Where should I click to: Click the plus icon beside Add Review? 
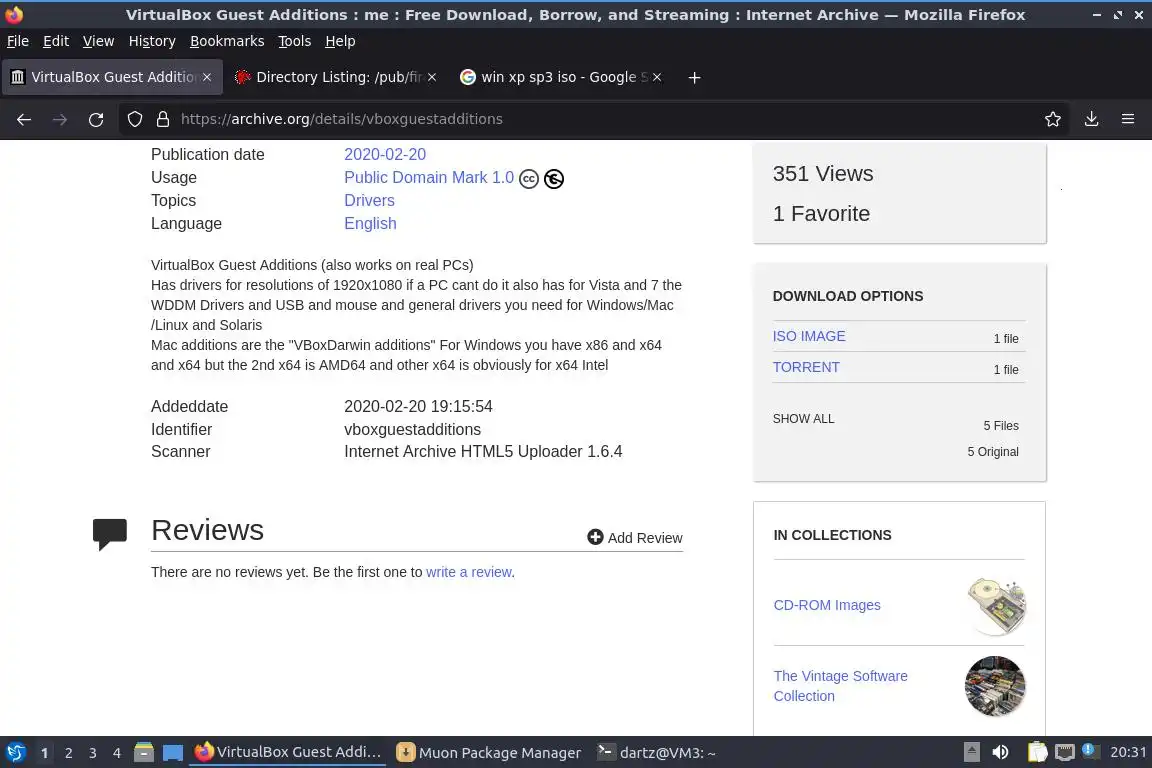click(x=595, y=537)
